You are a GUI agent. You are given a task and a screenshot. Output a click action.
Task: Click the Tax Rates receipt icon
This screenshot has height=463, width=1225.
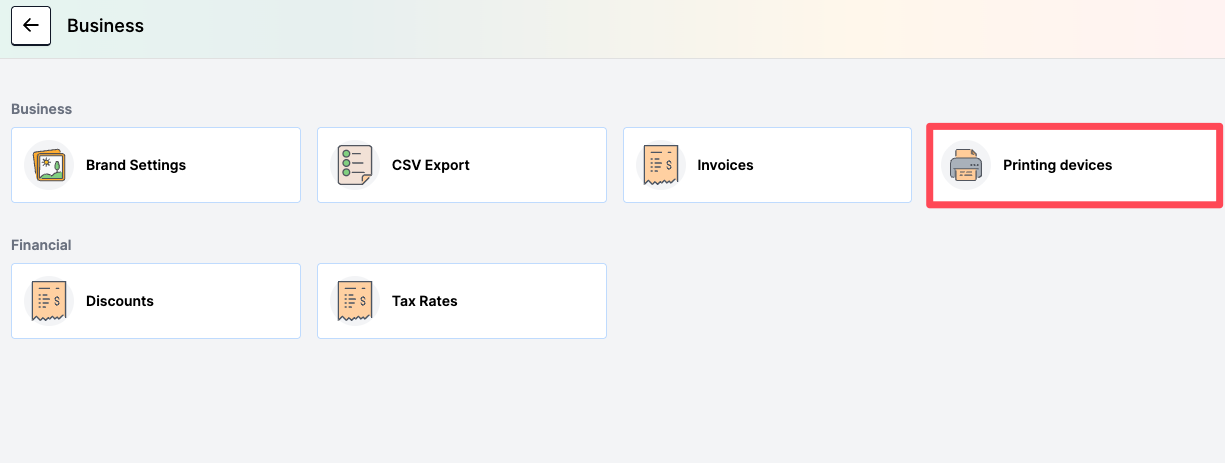[x=355, y=301]
